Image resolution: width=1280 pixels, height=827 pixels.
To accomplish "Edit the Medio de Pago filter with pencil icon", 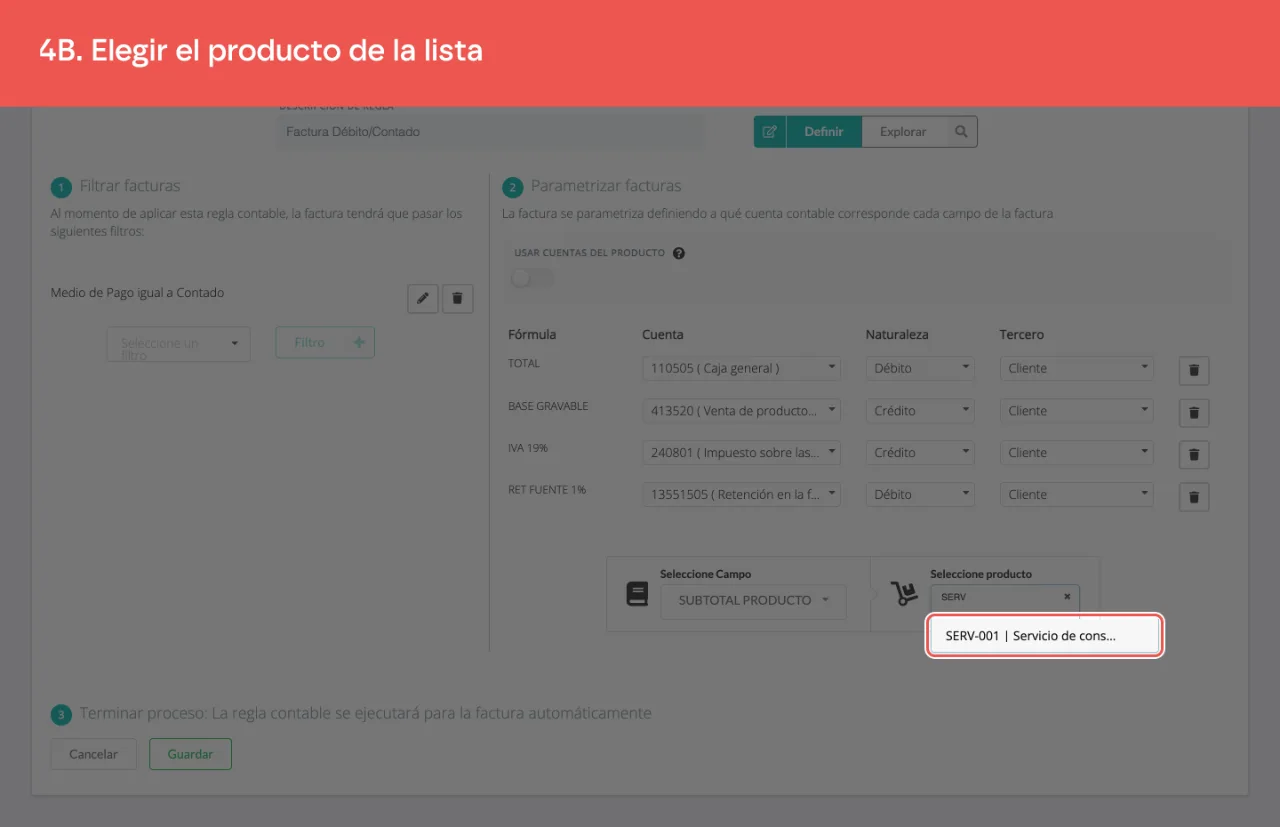I will (423, 298).
